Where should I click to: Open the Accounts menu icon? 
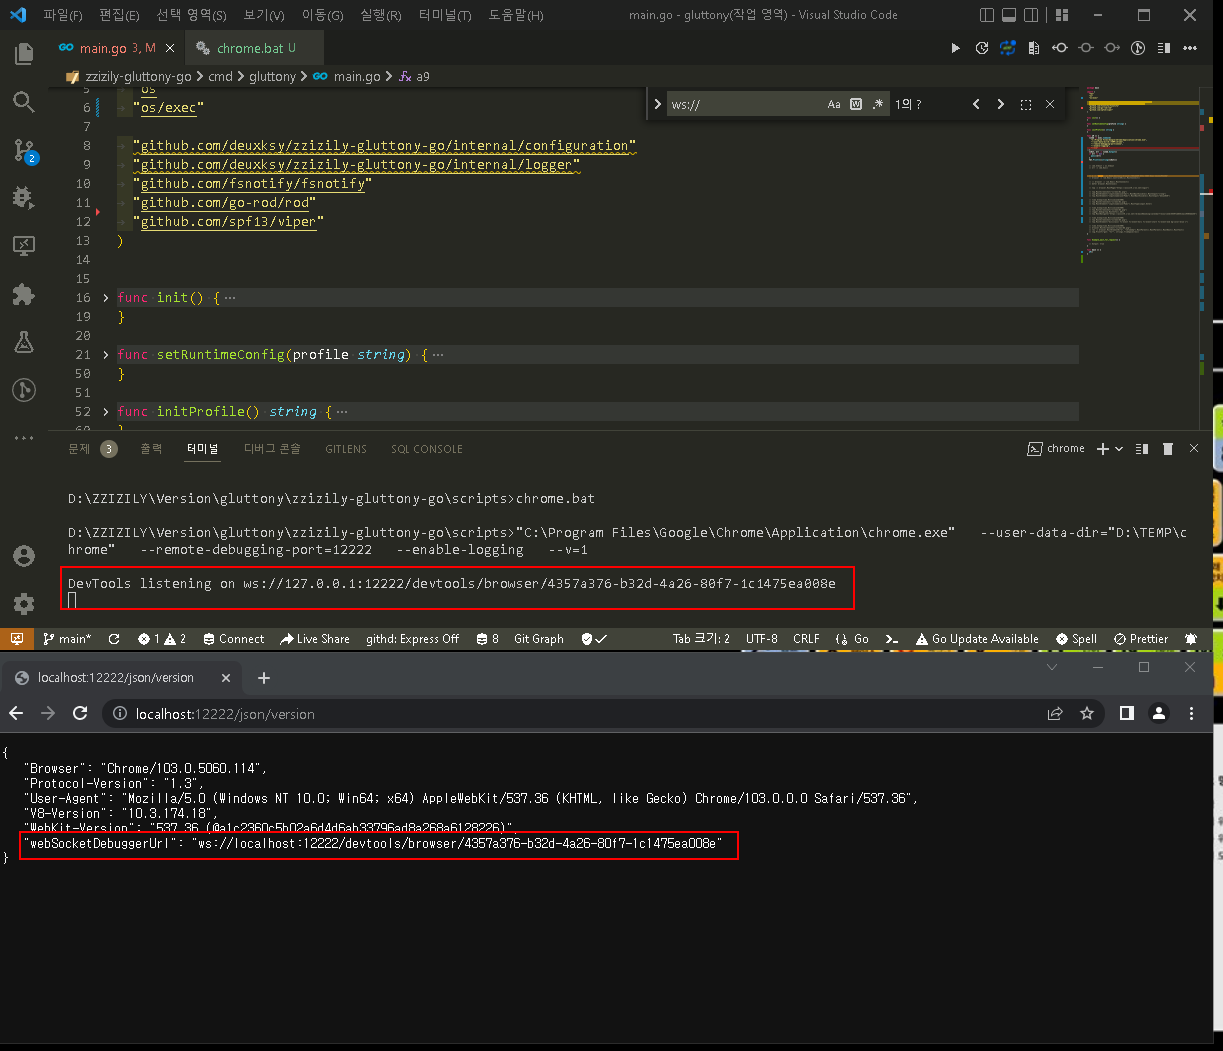pyautogui.click(x=24, y=556)
